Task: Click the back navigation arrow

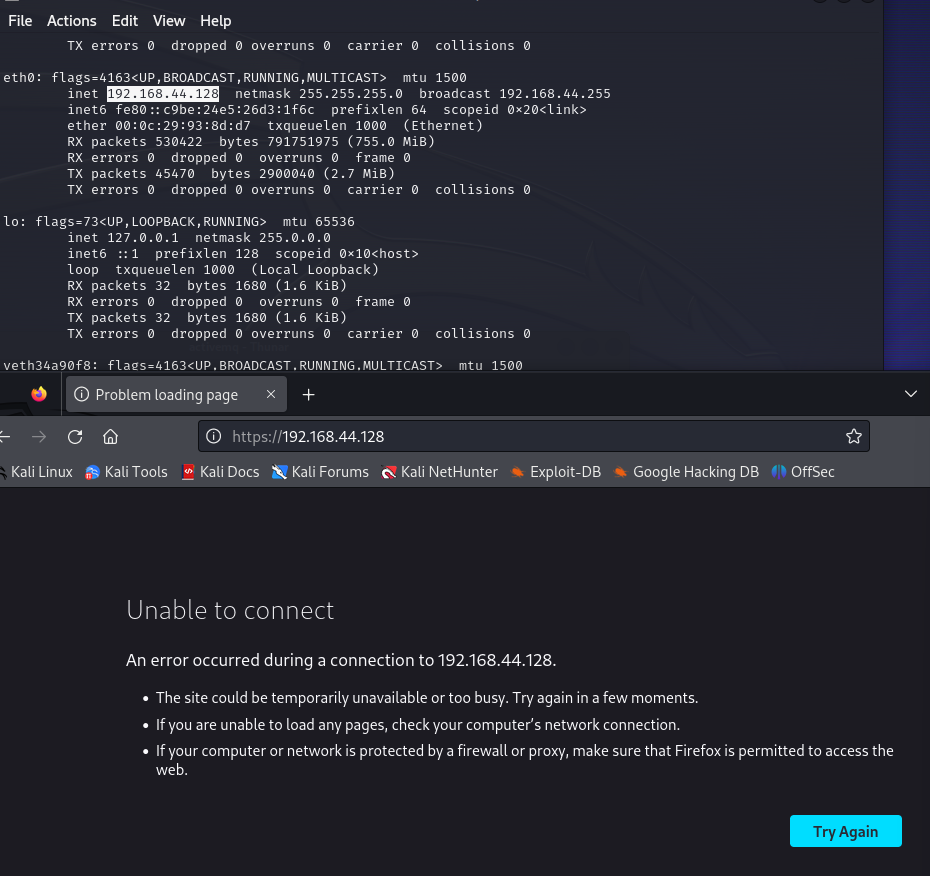Action: click(x=8, y=436)
